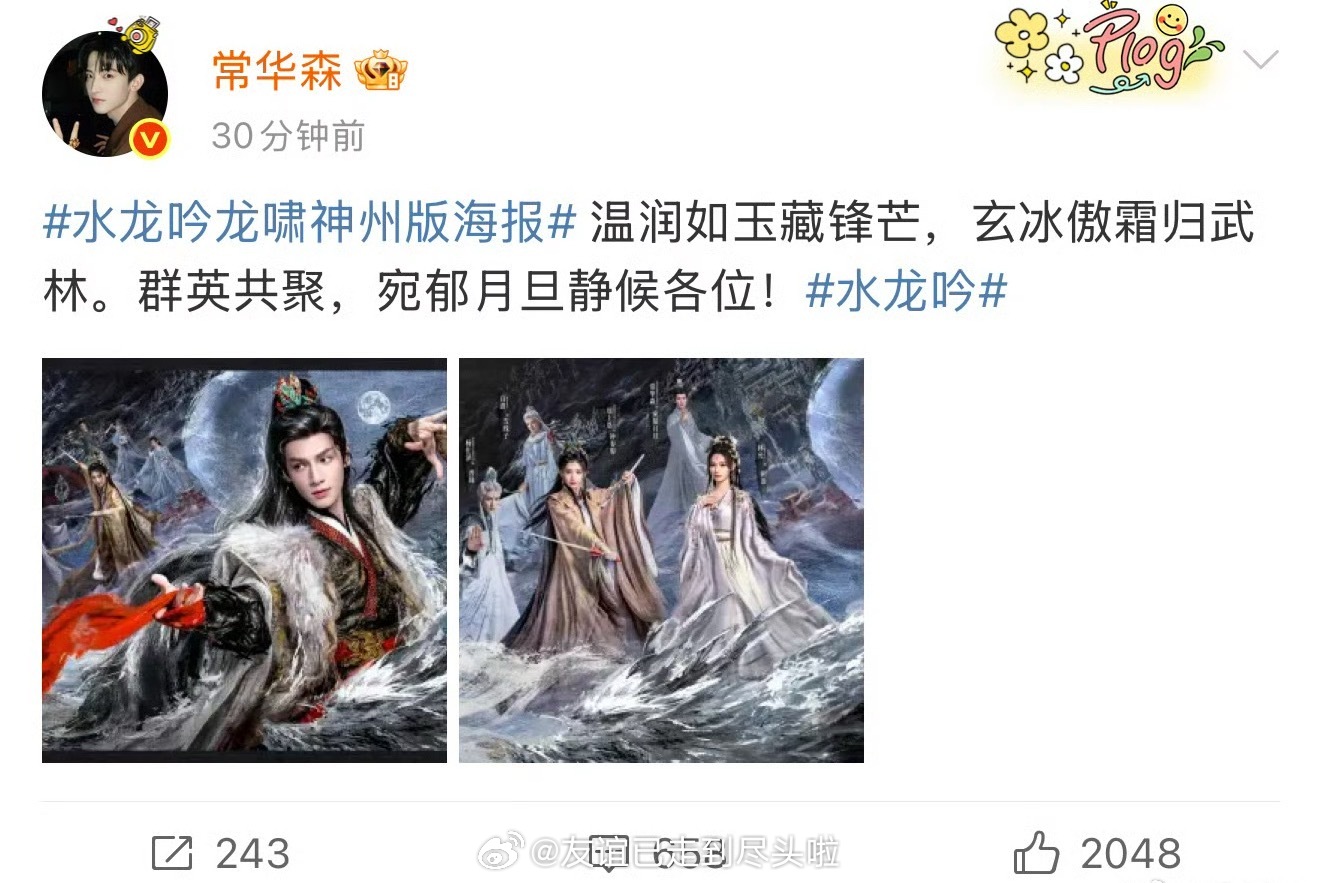
Task: Tap the Weibo watermark logo
Action: click(500, 853)
